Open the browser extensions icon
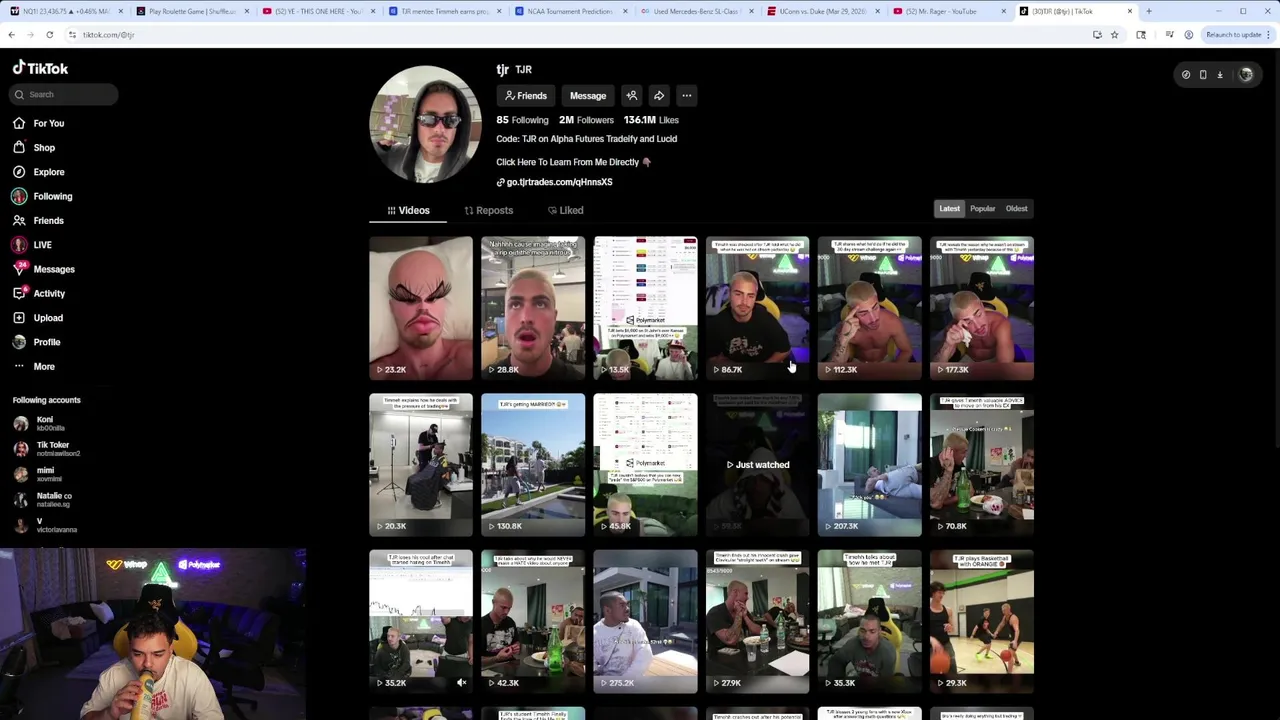 (x=1141, y=35)
